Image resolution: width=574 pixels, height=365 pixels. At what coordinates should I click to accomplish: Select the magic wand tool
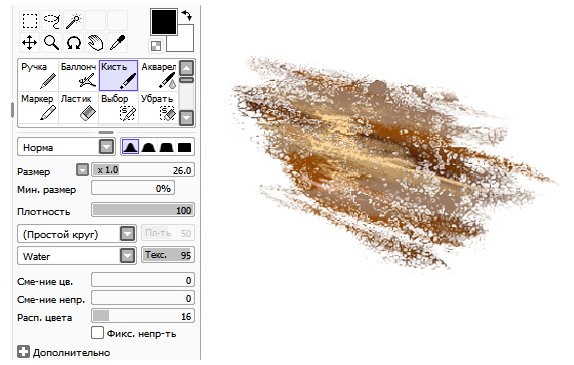[x=74, y=21]
